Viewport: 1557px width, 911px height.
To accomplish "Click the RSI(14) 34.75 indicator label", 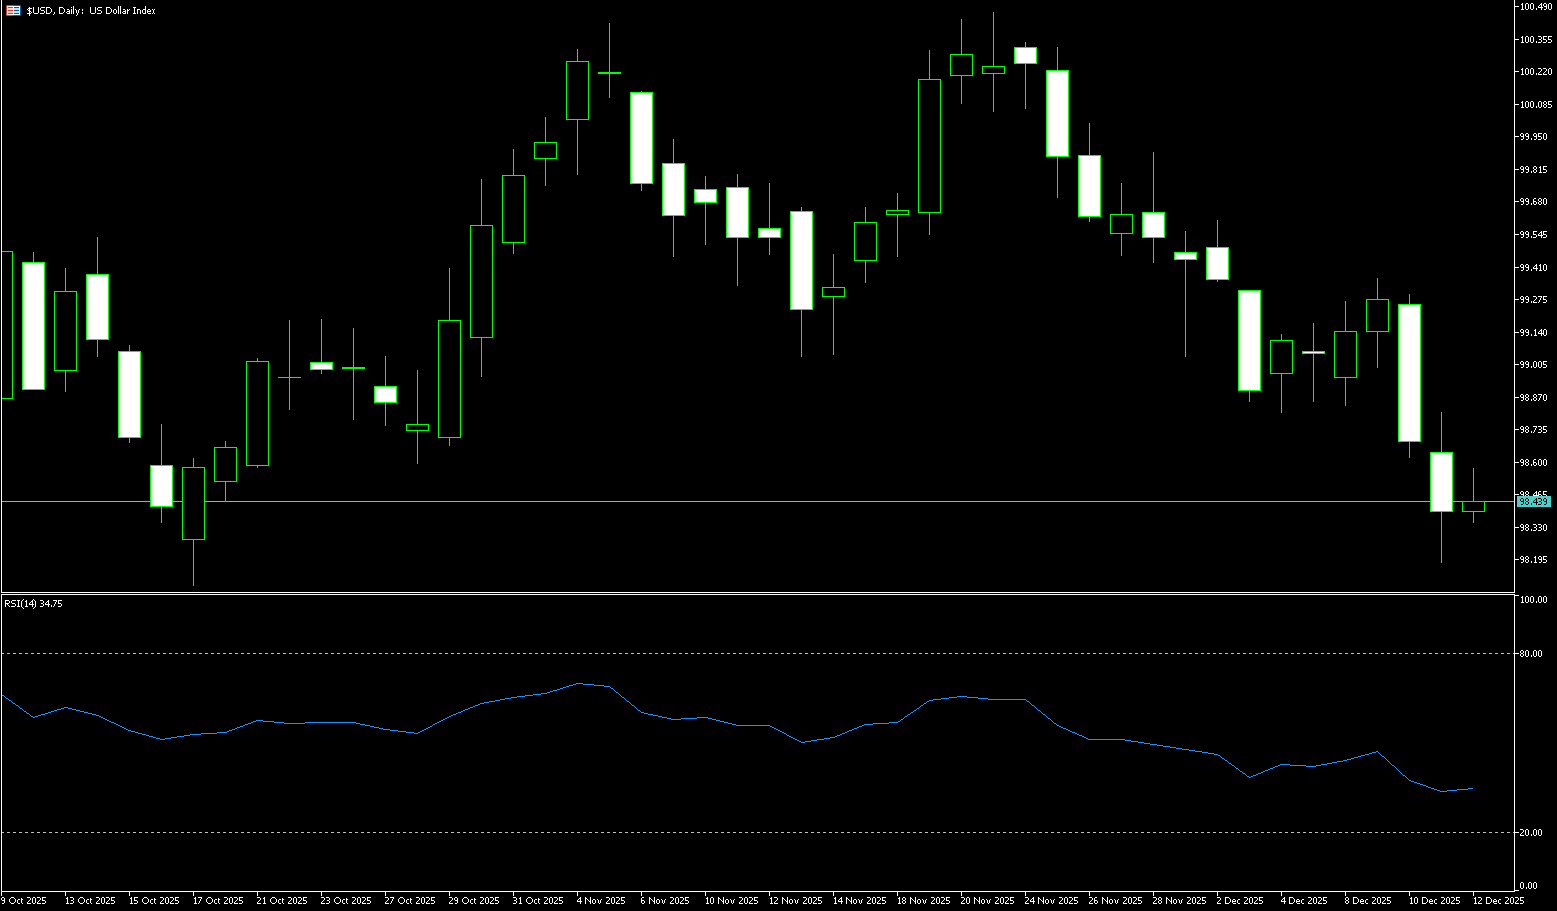I will coord(34,604).
